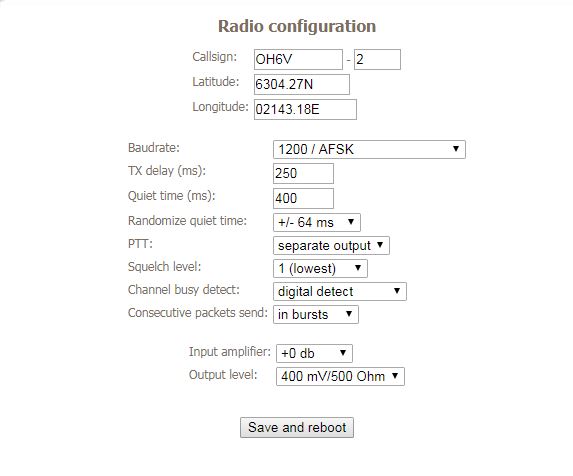Click the Radio configuration heading
Image resolution: width=573 pixels, height=476 pixels.
297,26
